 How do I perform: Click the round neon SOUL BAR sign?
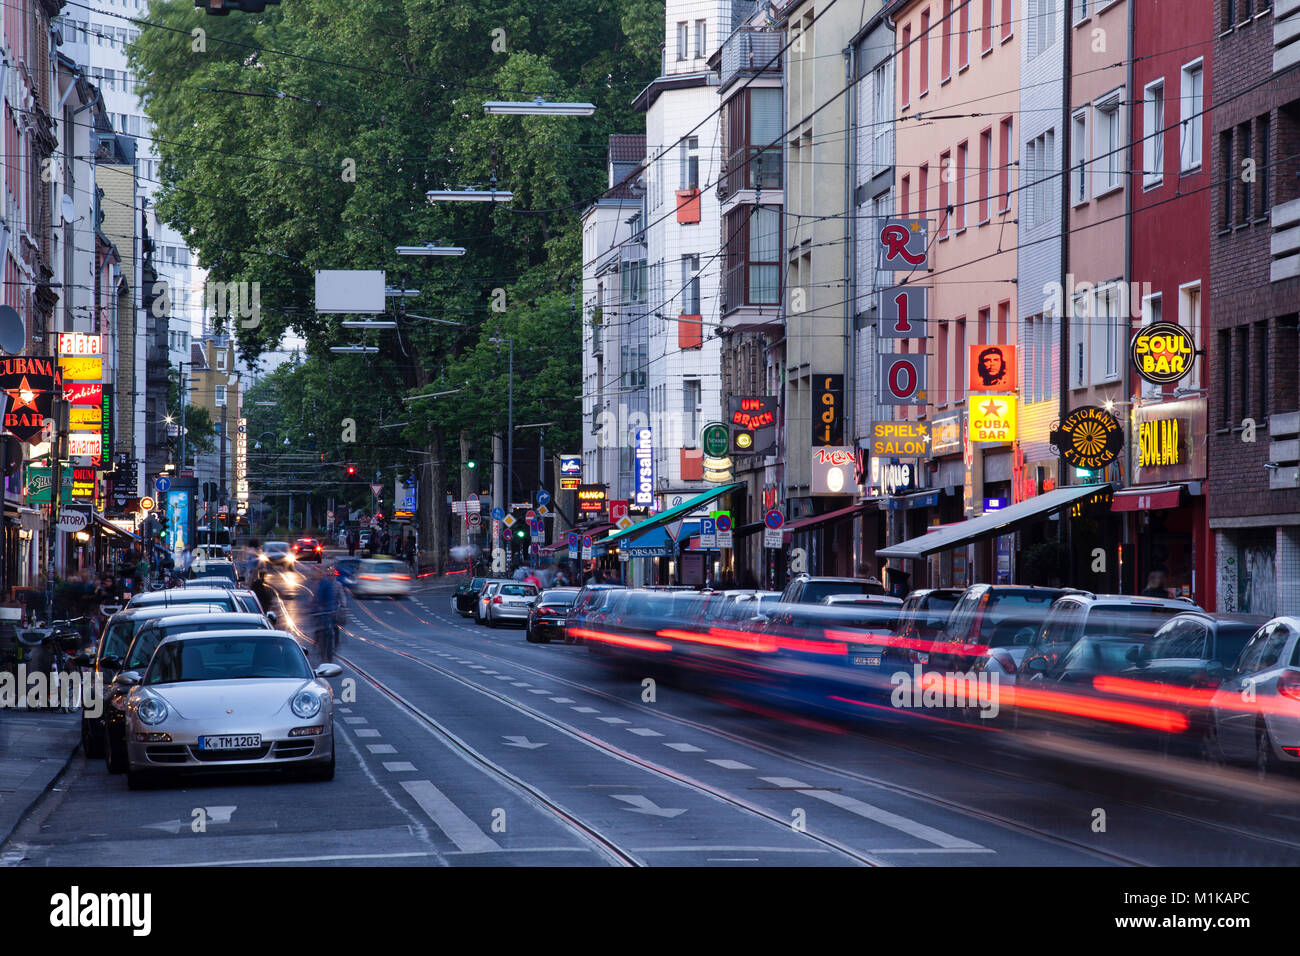(x=1163, y=353)
